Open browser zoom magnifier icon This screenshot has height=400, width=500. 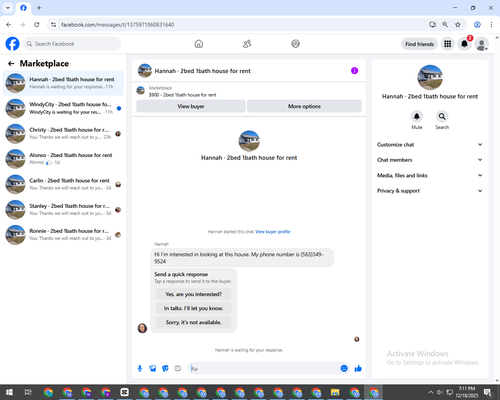(x=445, y=24)
